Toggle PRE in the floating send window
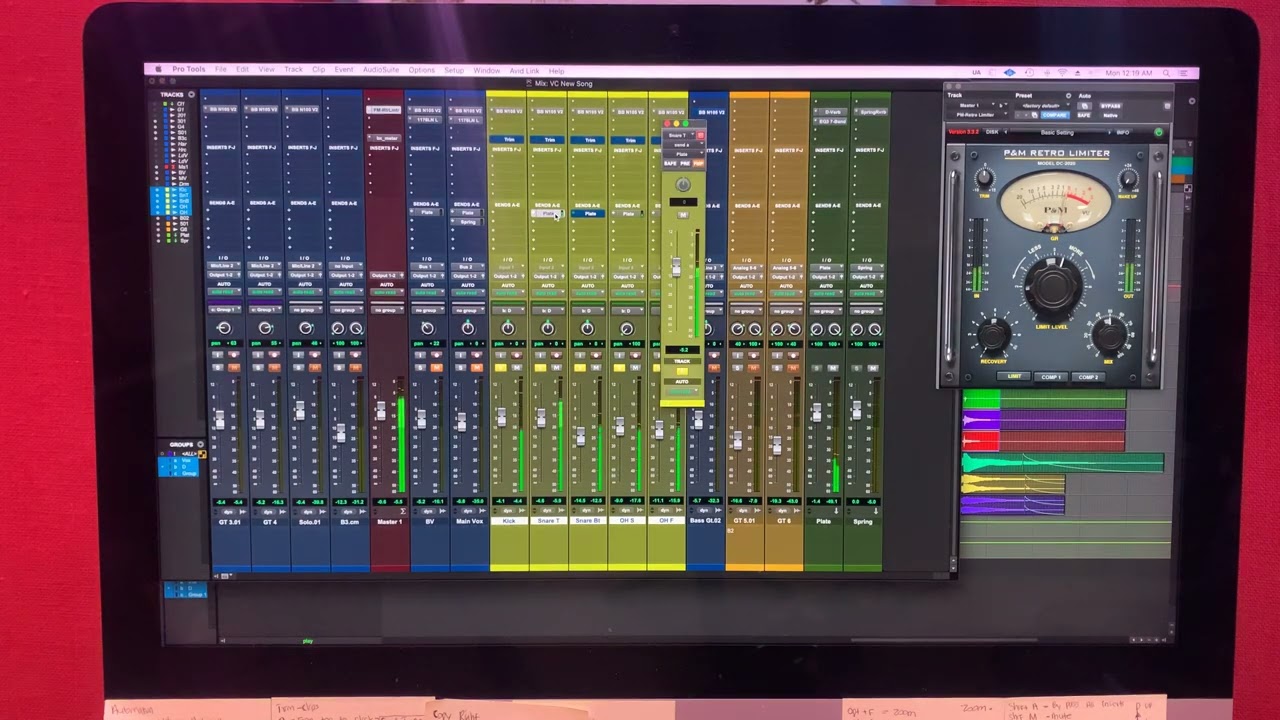1280x720 pixels. pyautogui.click(x=685, y=163)
